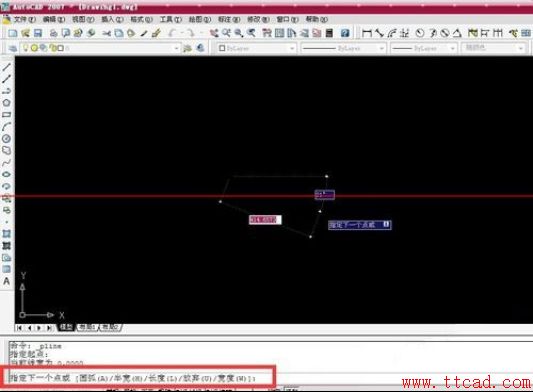Select the Spline curve tool

[x=6, y=163]
